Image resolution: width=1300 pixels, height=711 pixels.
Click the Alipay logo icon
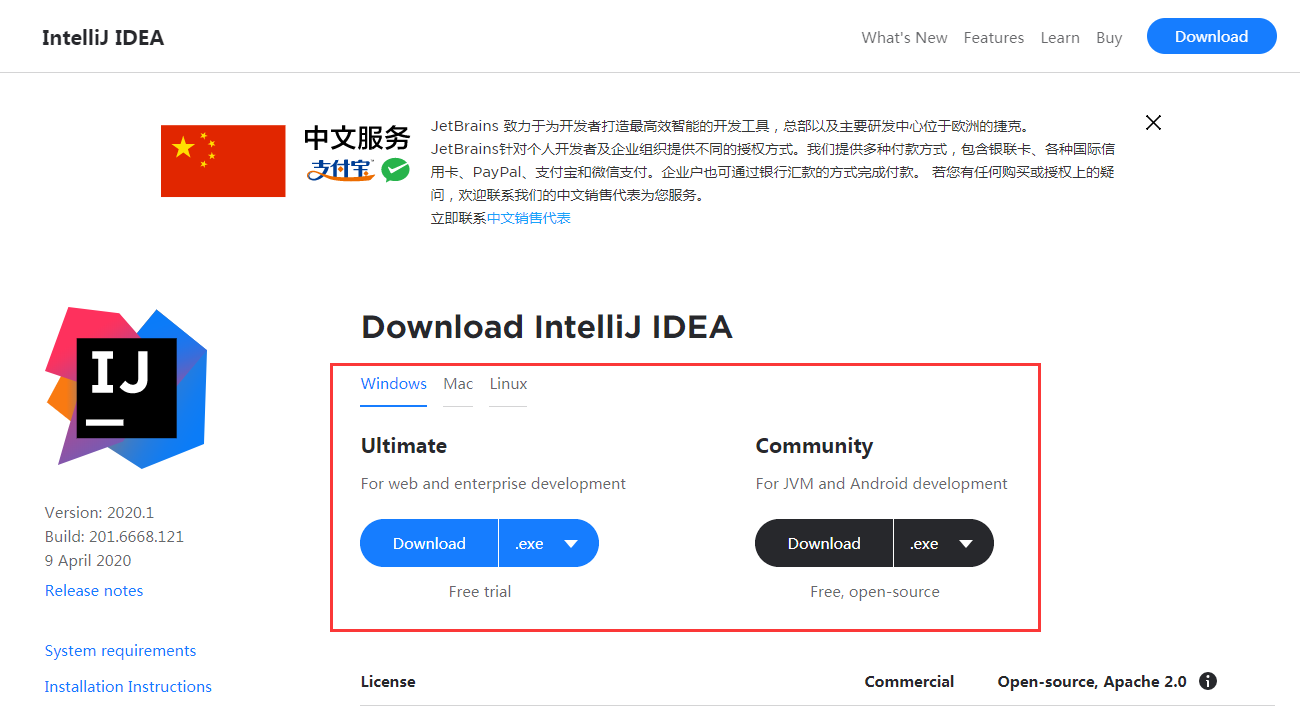[x=340, y=170]
